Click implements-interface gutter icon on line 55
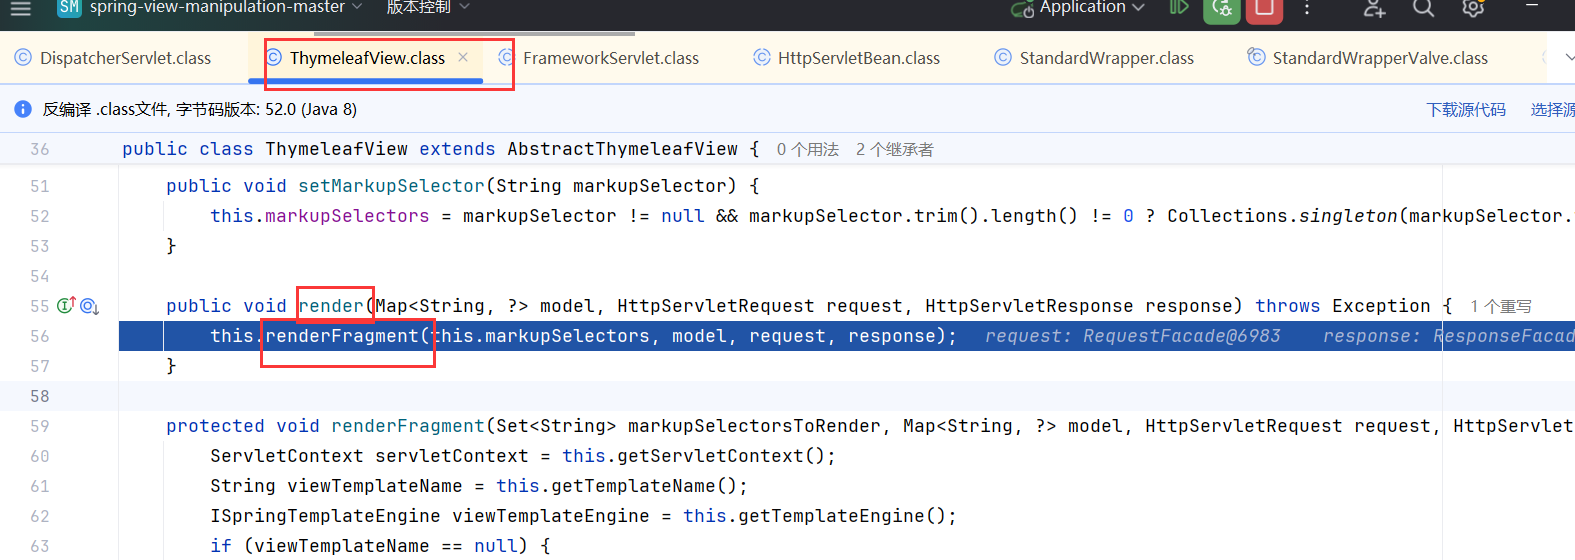Screen dimensions: 1575x560 tap(67, 306)
